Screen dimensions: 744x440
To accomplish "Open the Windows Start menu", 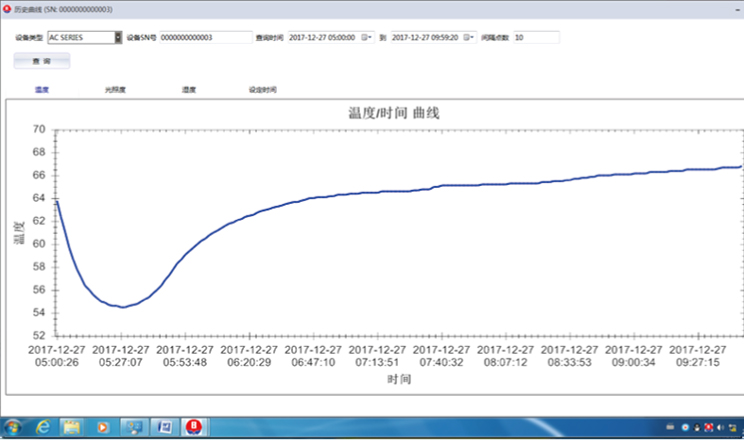I will click(x=13, y=427).
